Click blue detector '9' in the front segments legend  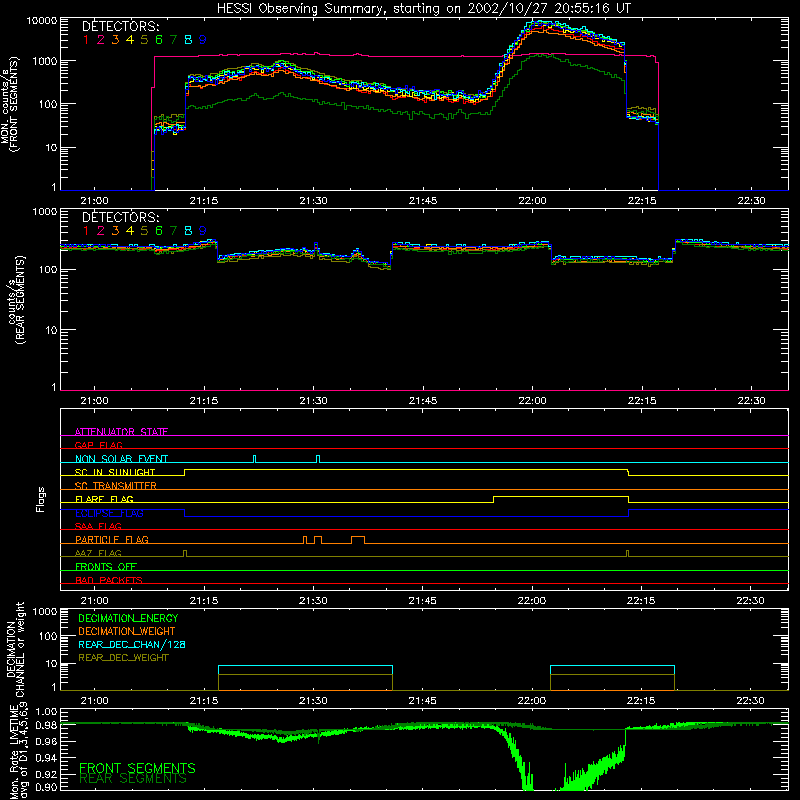click(x=203, y=40)
